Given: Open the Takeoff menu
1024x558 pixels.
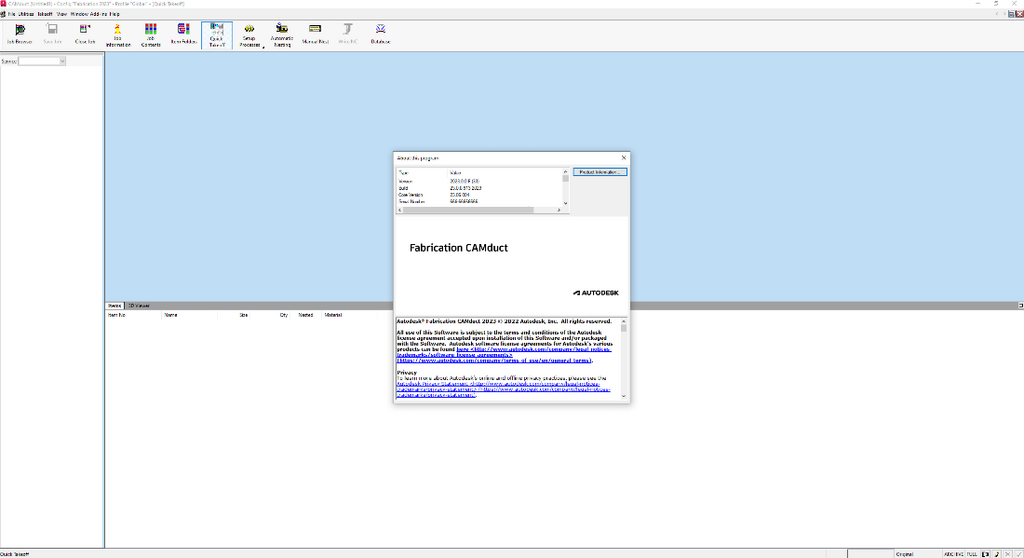Looking at the screenshot, I should (x=45, y=14).
